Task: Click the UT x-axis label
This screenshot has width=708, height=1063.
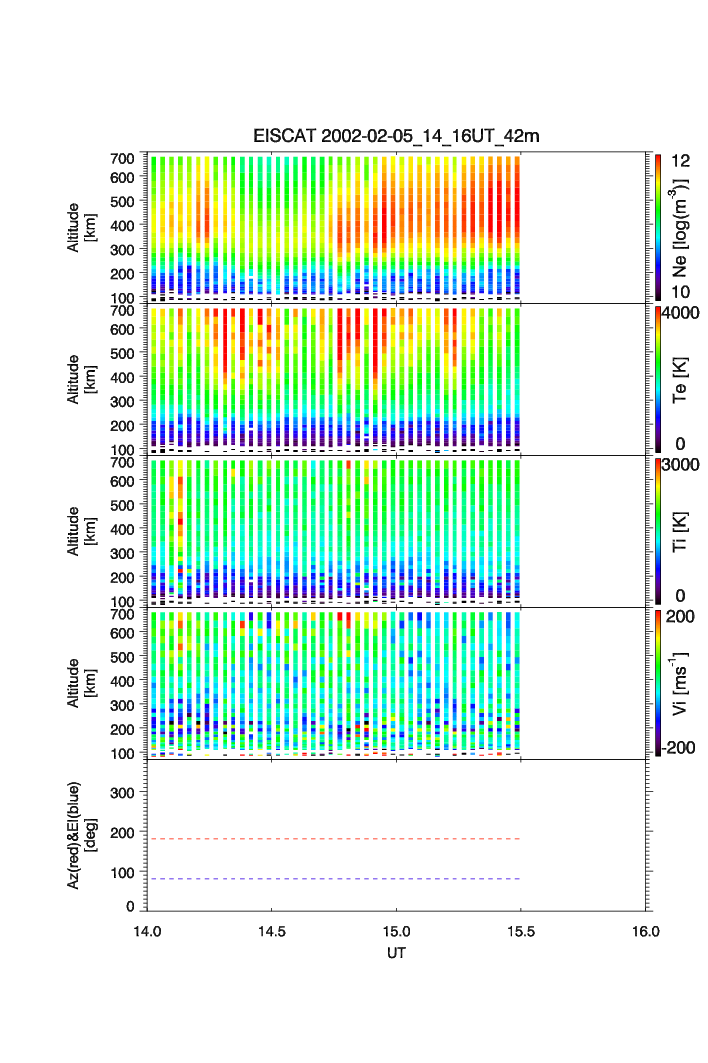Action: point(397,953)
